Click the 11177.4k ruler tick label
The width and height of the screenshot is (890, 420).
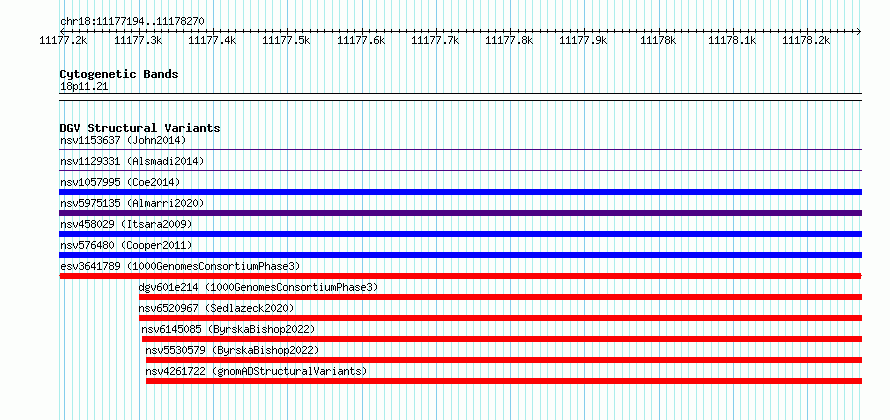click(x=212, y=40)
